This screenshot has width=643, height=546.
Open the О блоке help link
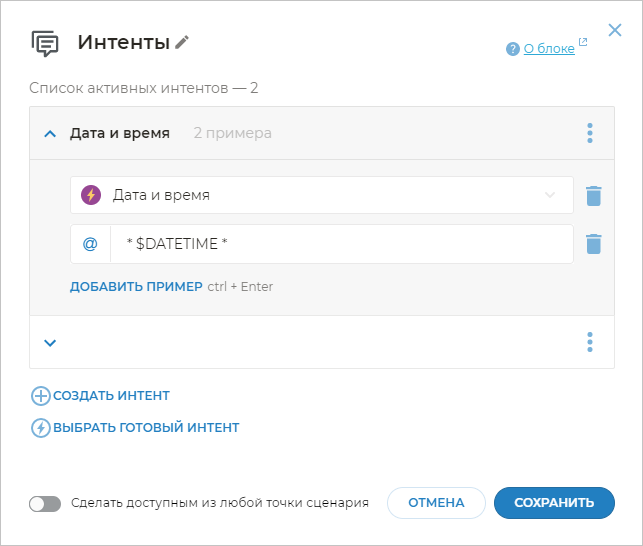(x=550, y=48)
